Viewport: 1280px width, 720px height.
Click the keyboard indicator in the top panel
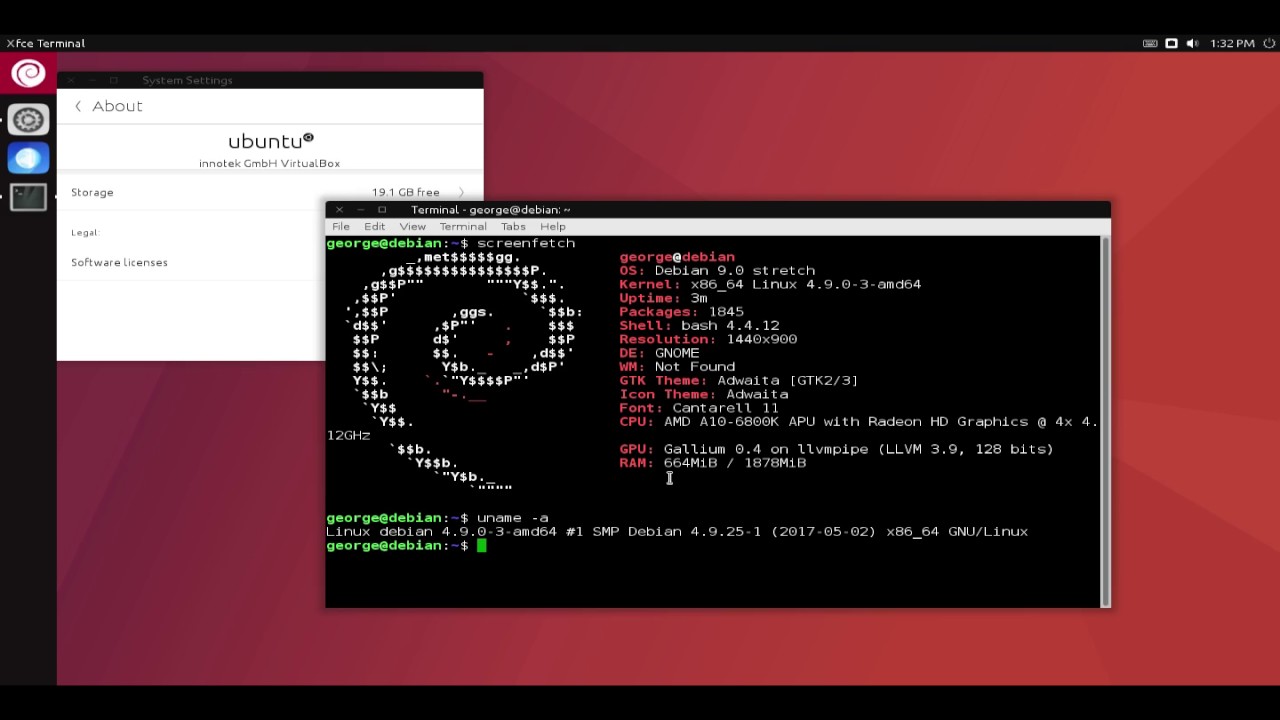(1150, 44)
